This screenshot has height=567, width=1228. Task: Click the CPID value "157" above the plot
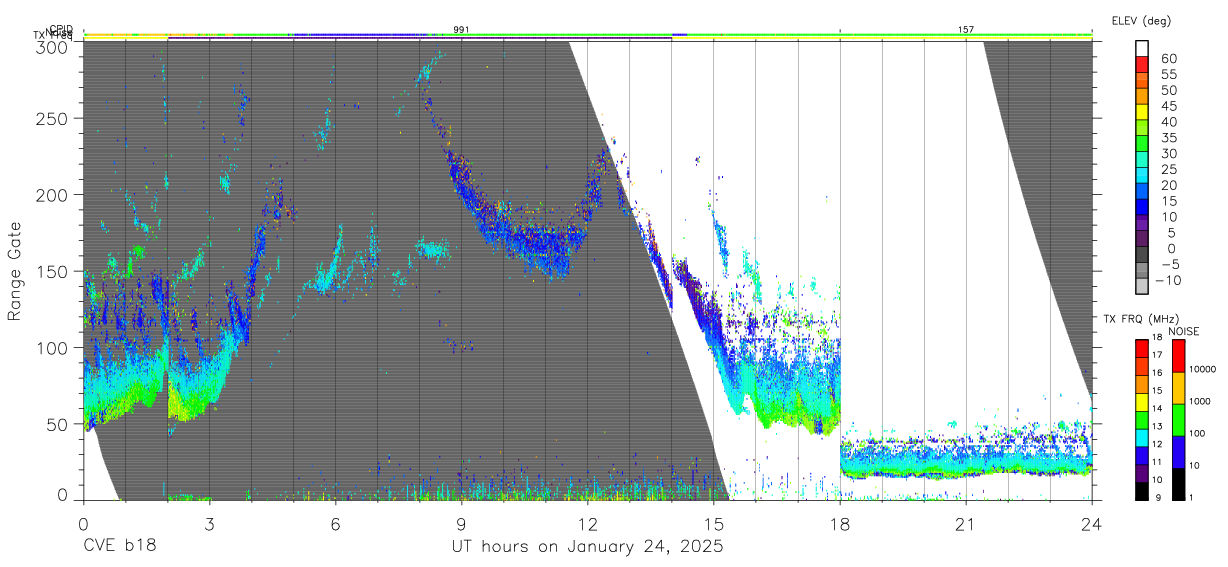click(x=965, y=30)
